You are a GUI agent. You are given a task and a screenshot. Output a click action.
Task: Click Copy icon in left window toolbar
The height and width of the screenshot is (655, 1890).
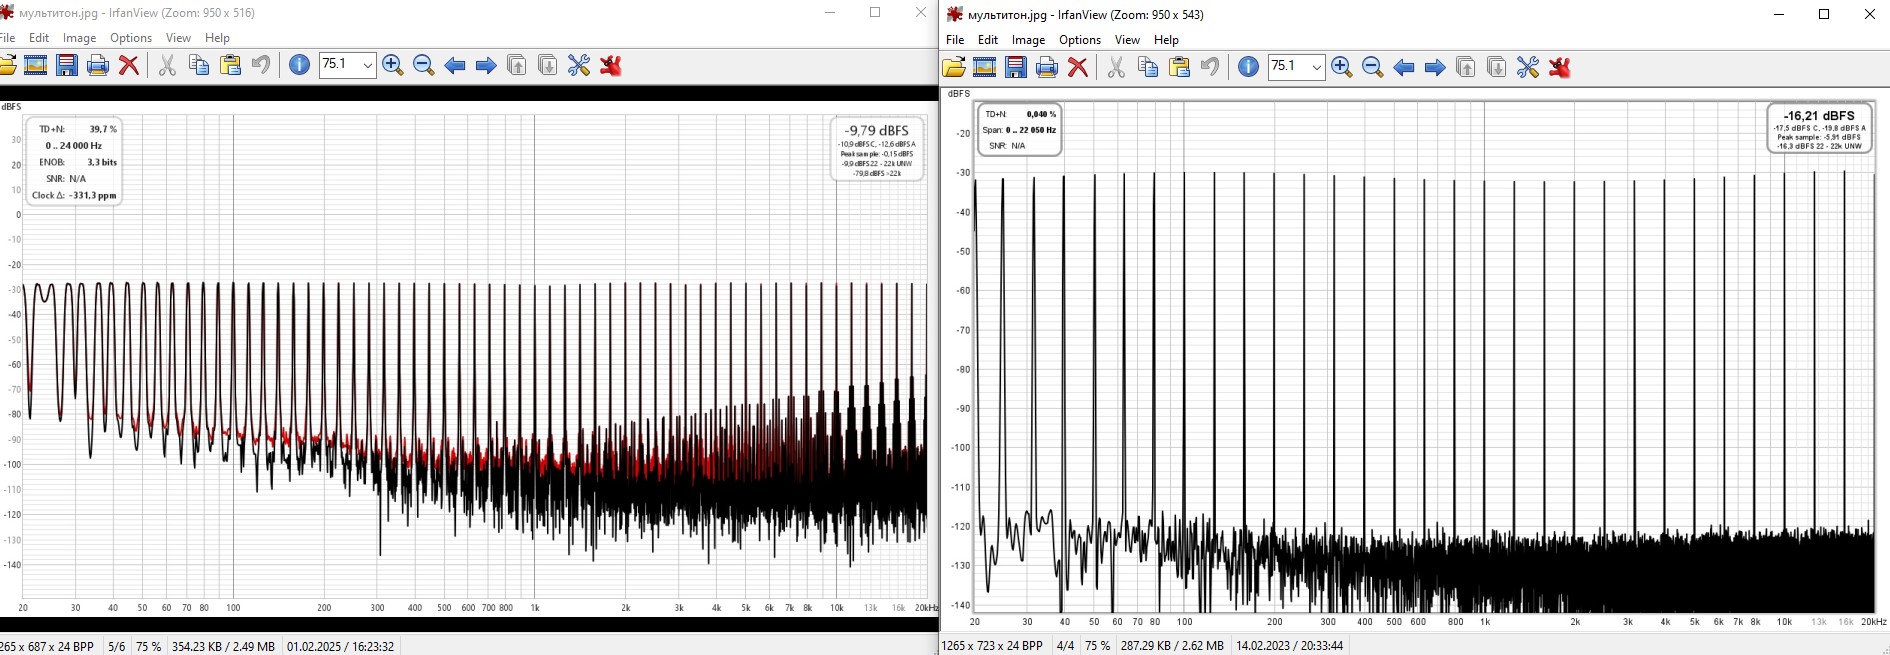pyautogui.click(x=199, y=66)
